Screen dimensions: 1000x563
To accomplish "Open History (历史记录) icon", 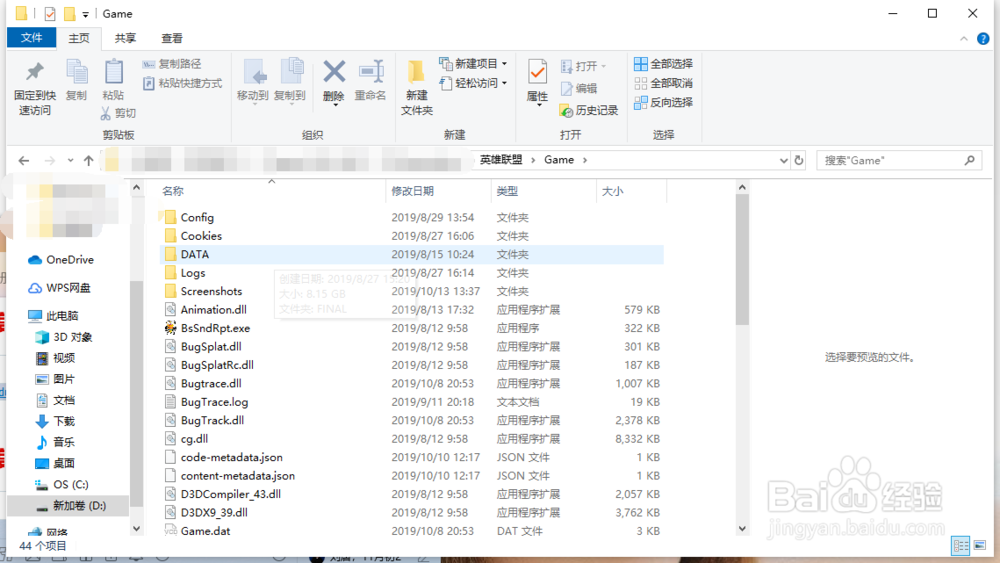I will point(566,110).
